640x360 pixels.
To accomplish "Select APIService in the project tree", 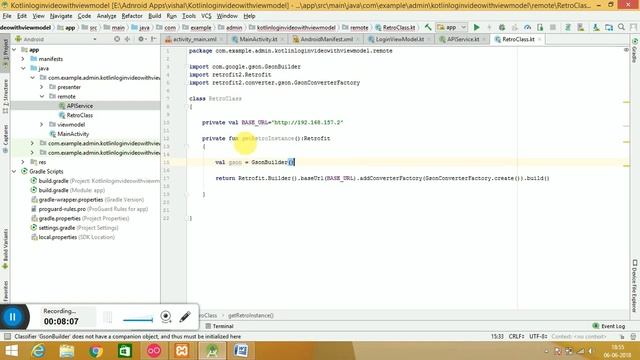I will [x=80, y=106].
